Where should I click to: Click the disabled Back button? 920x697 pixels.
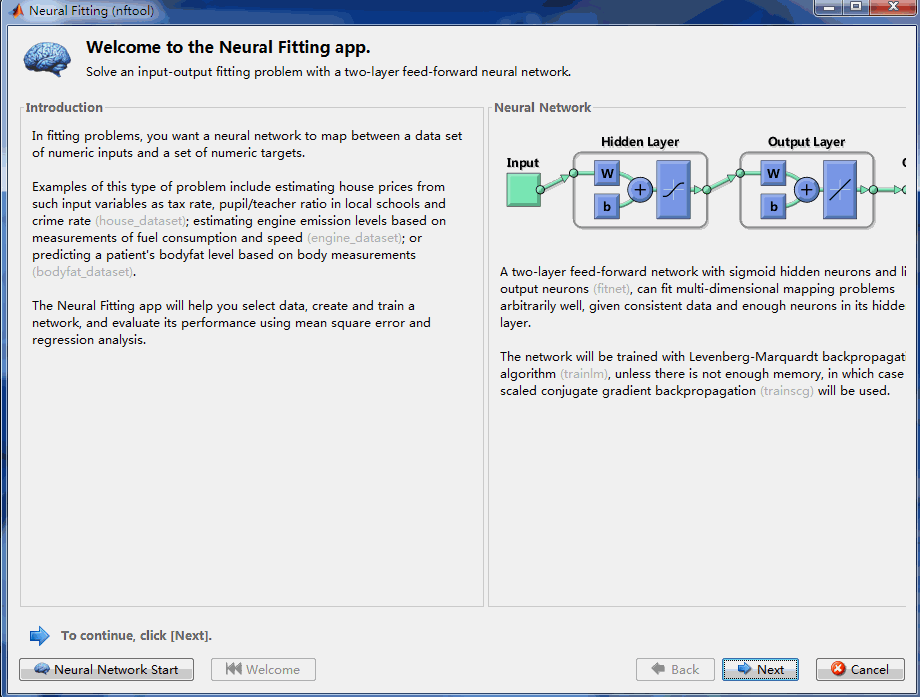[x=675, y=669]
